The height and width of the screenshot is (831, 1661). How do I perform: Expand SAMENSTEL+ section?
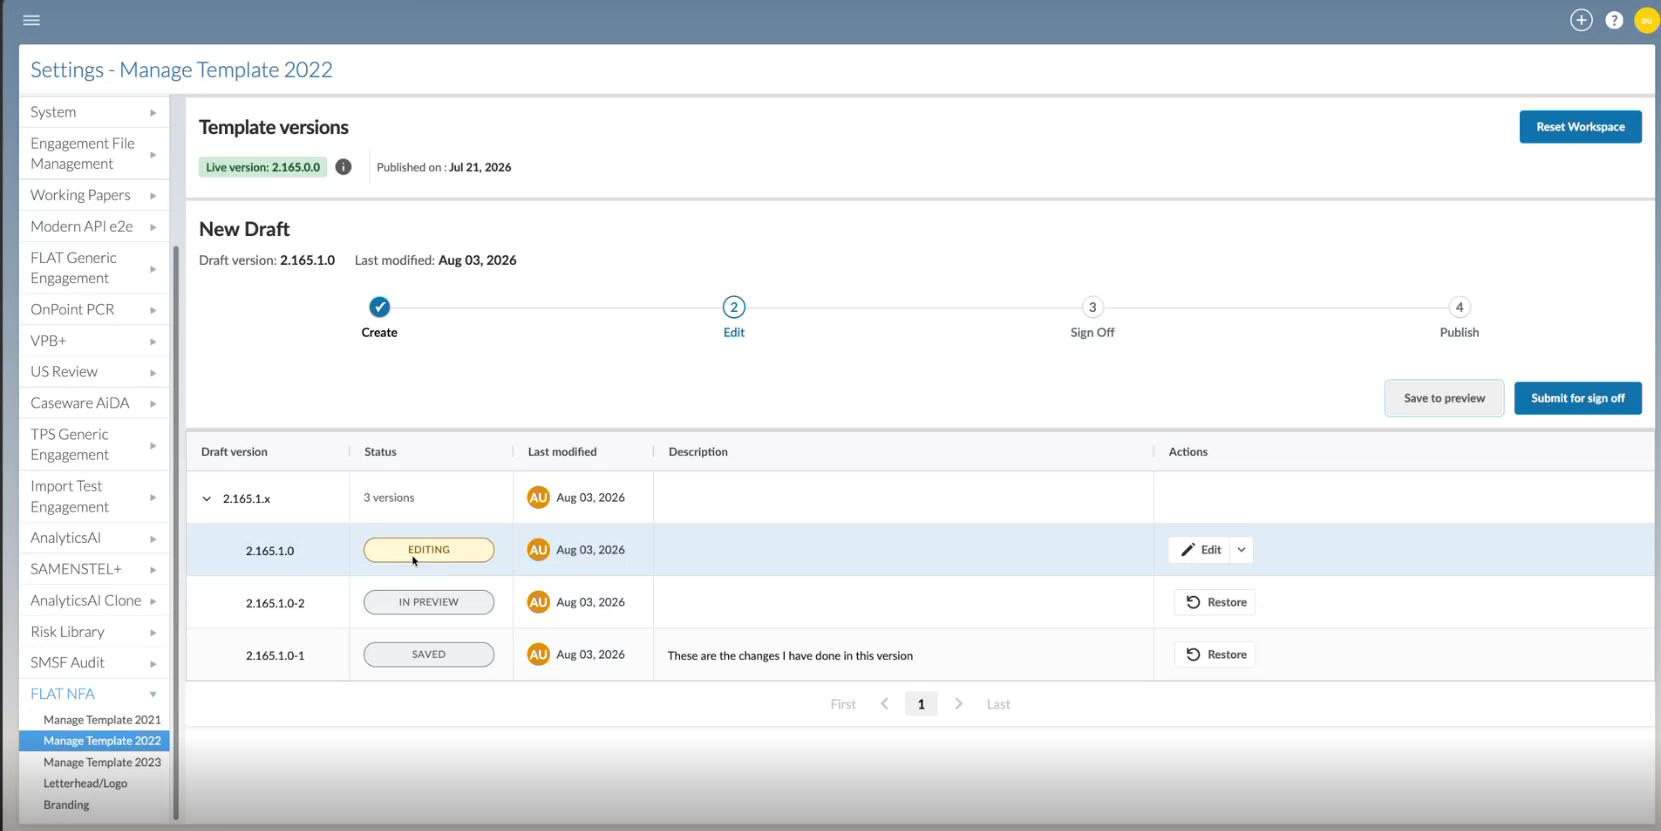[94, 569]
